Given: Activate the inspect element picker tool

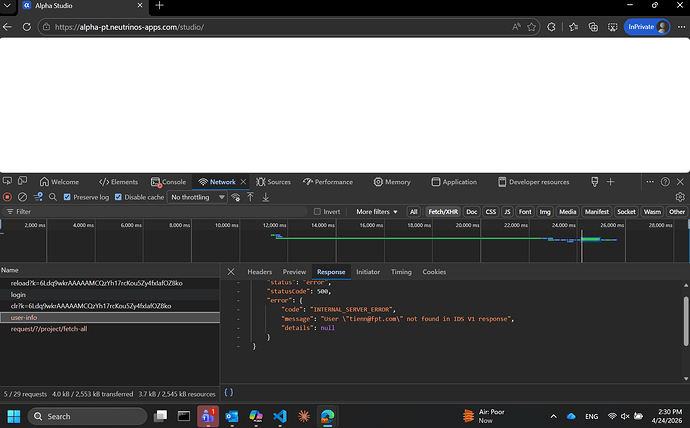Looking at the screenshot, I should click(7, 181).
